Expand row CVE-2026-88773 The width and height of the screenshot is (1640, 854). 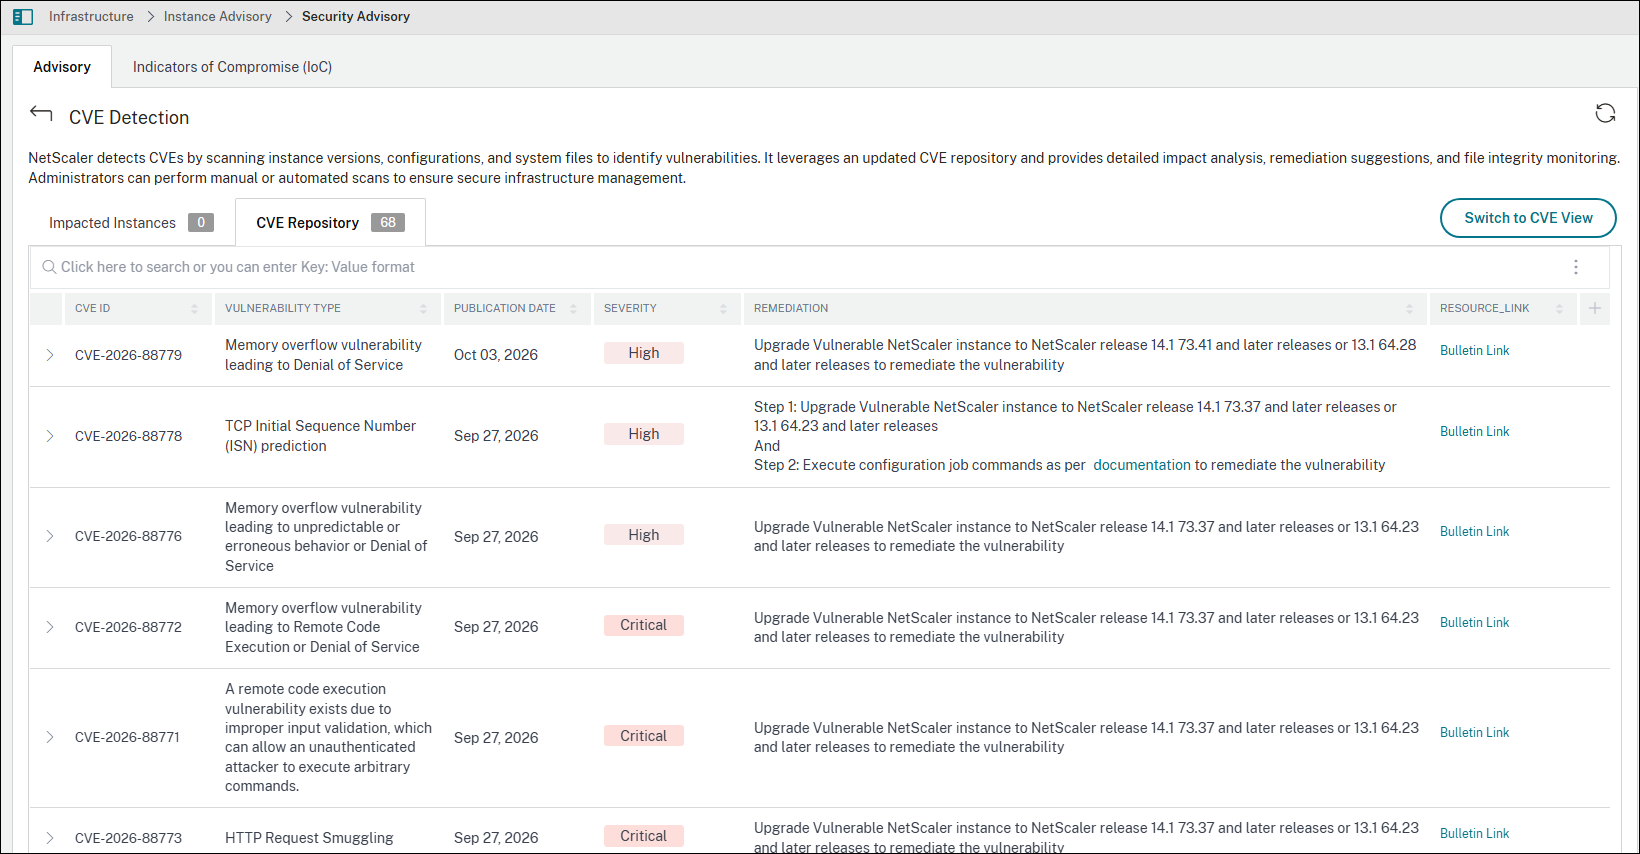pyautogui.click(x=49, y=838)
